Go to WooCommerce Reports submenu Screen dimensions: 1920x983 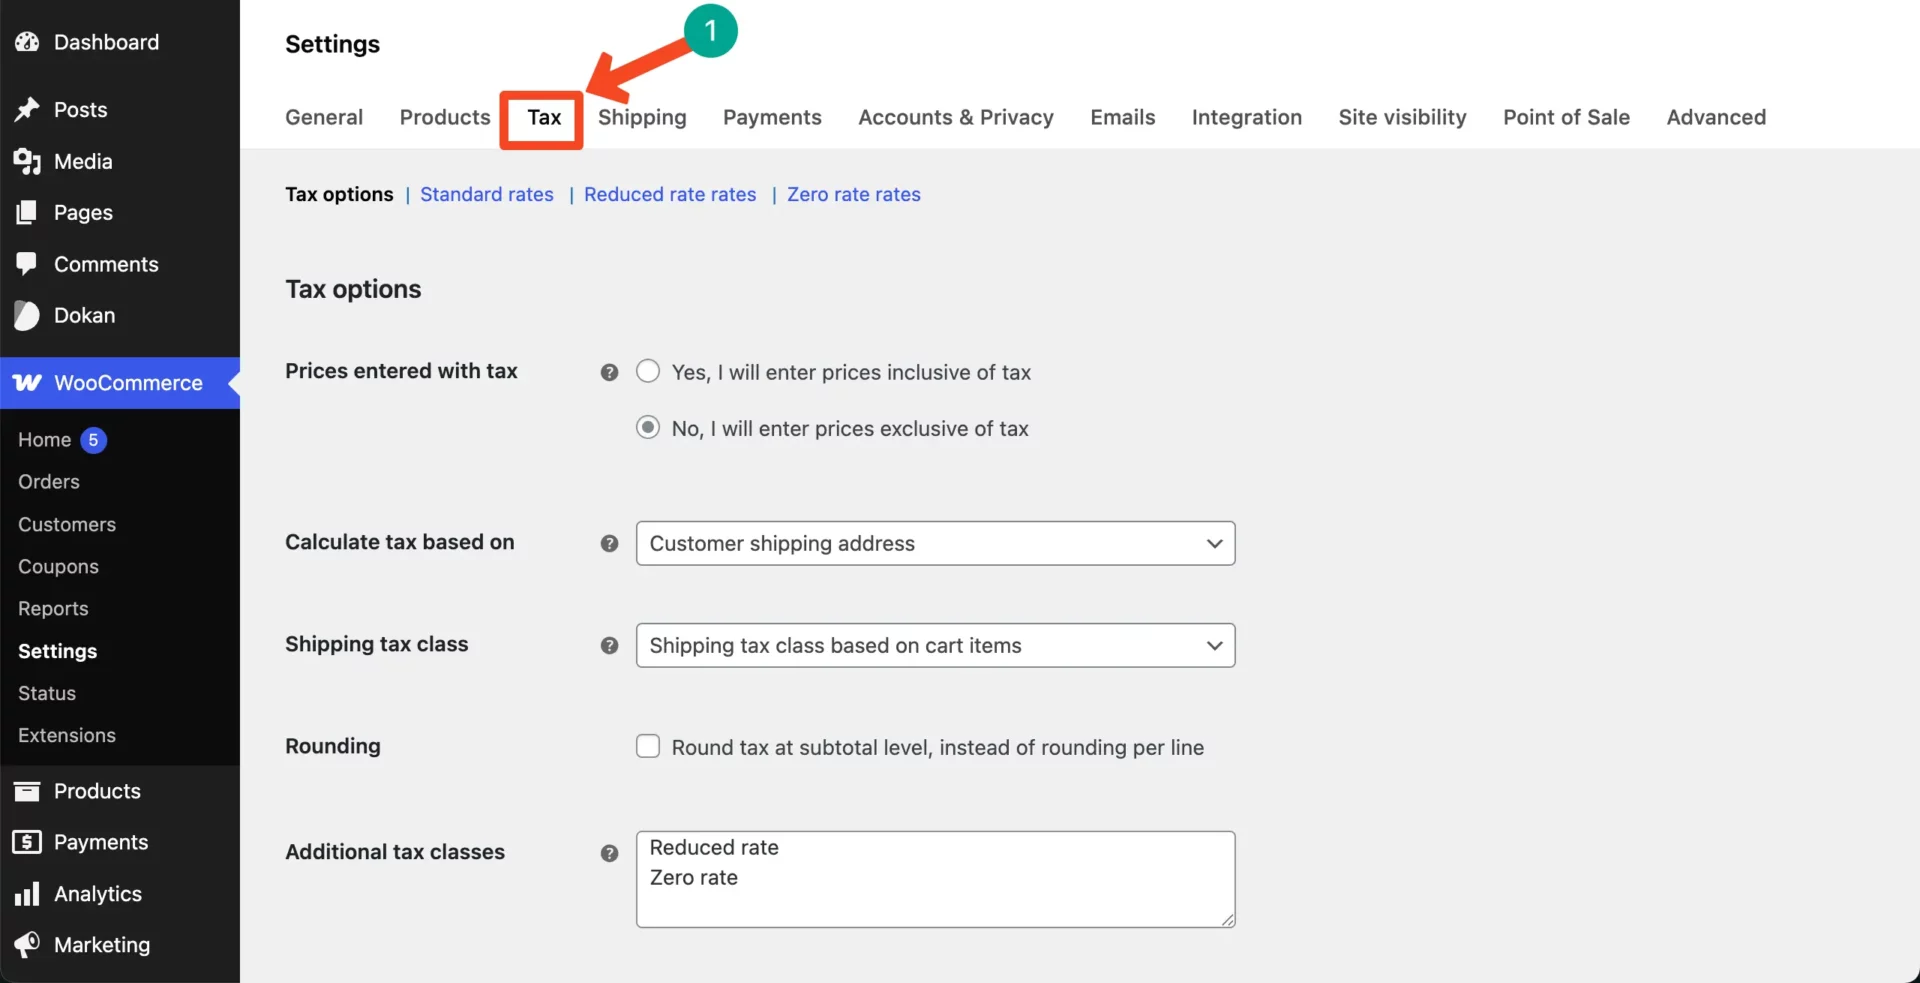(53, 608)
